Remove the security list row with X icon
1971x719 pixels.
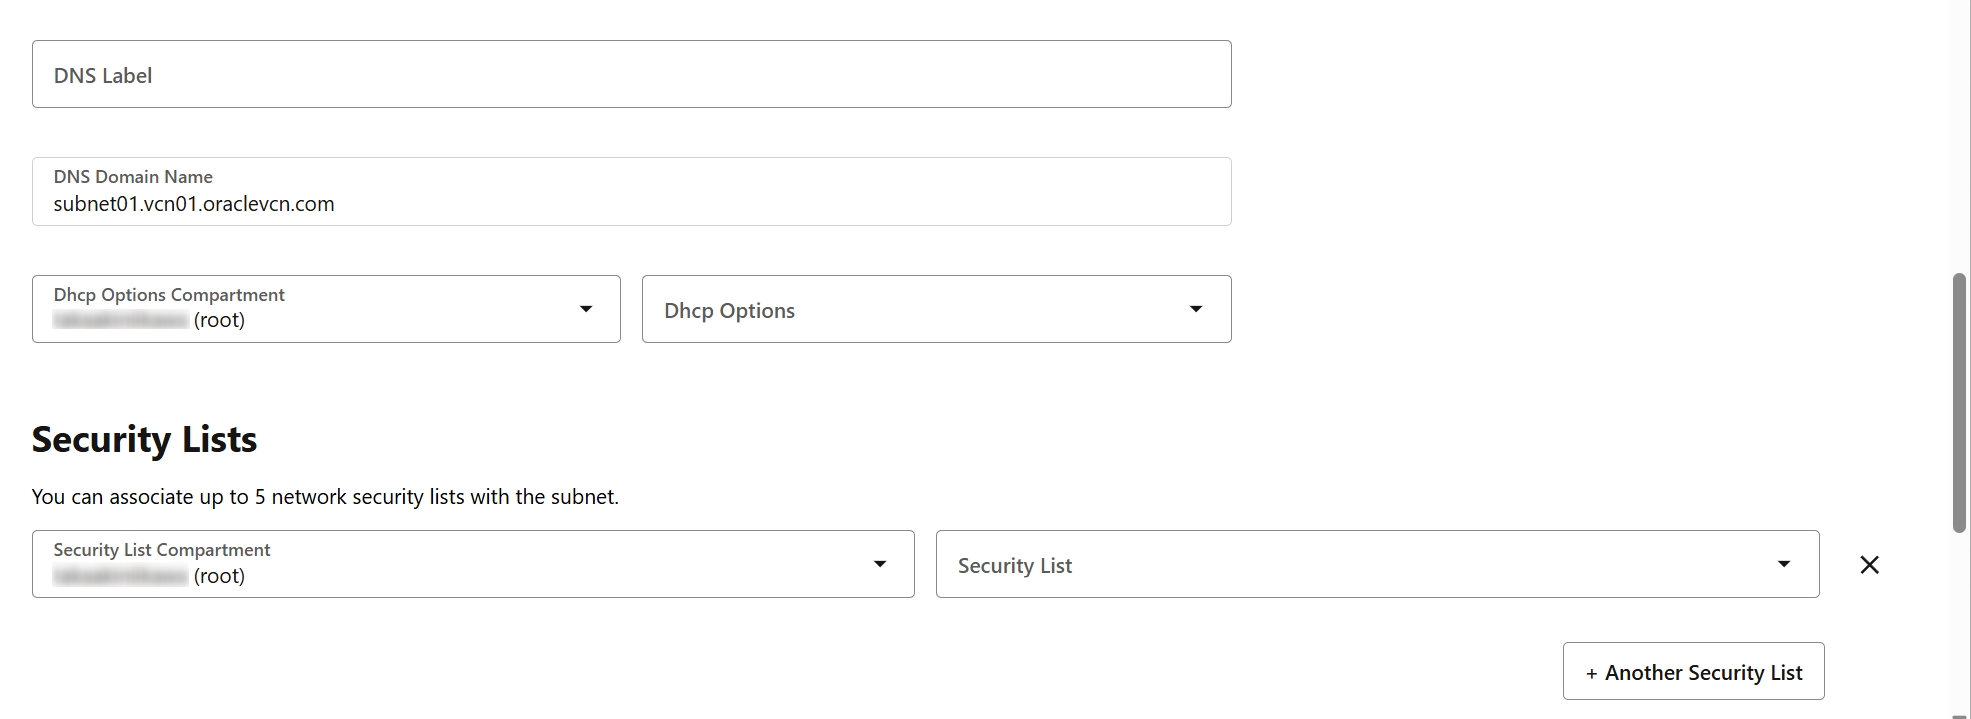point(1869,565)
